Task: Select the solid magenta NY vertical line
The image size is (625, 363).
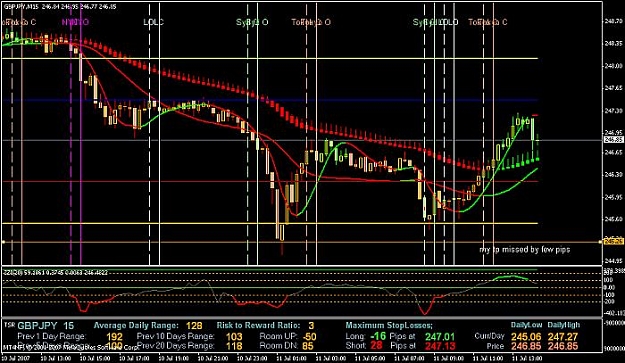Action: pyautogui.click(x=81, y=134)
